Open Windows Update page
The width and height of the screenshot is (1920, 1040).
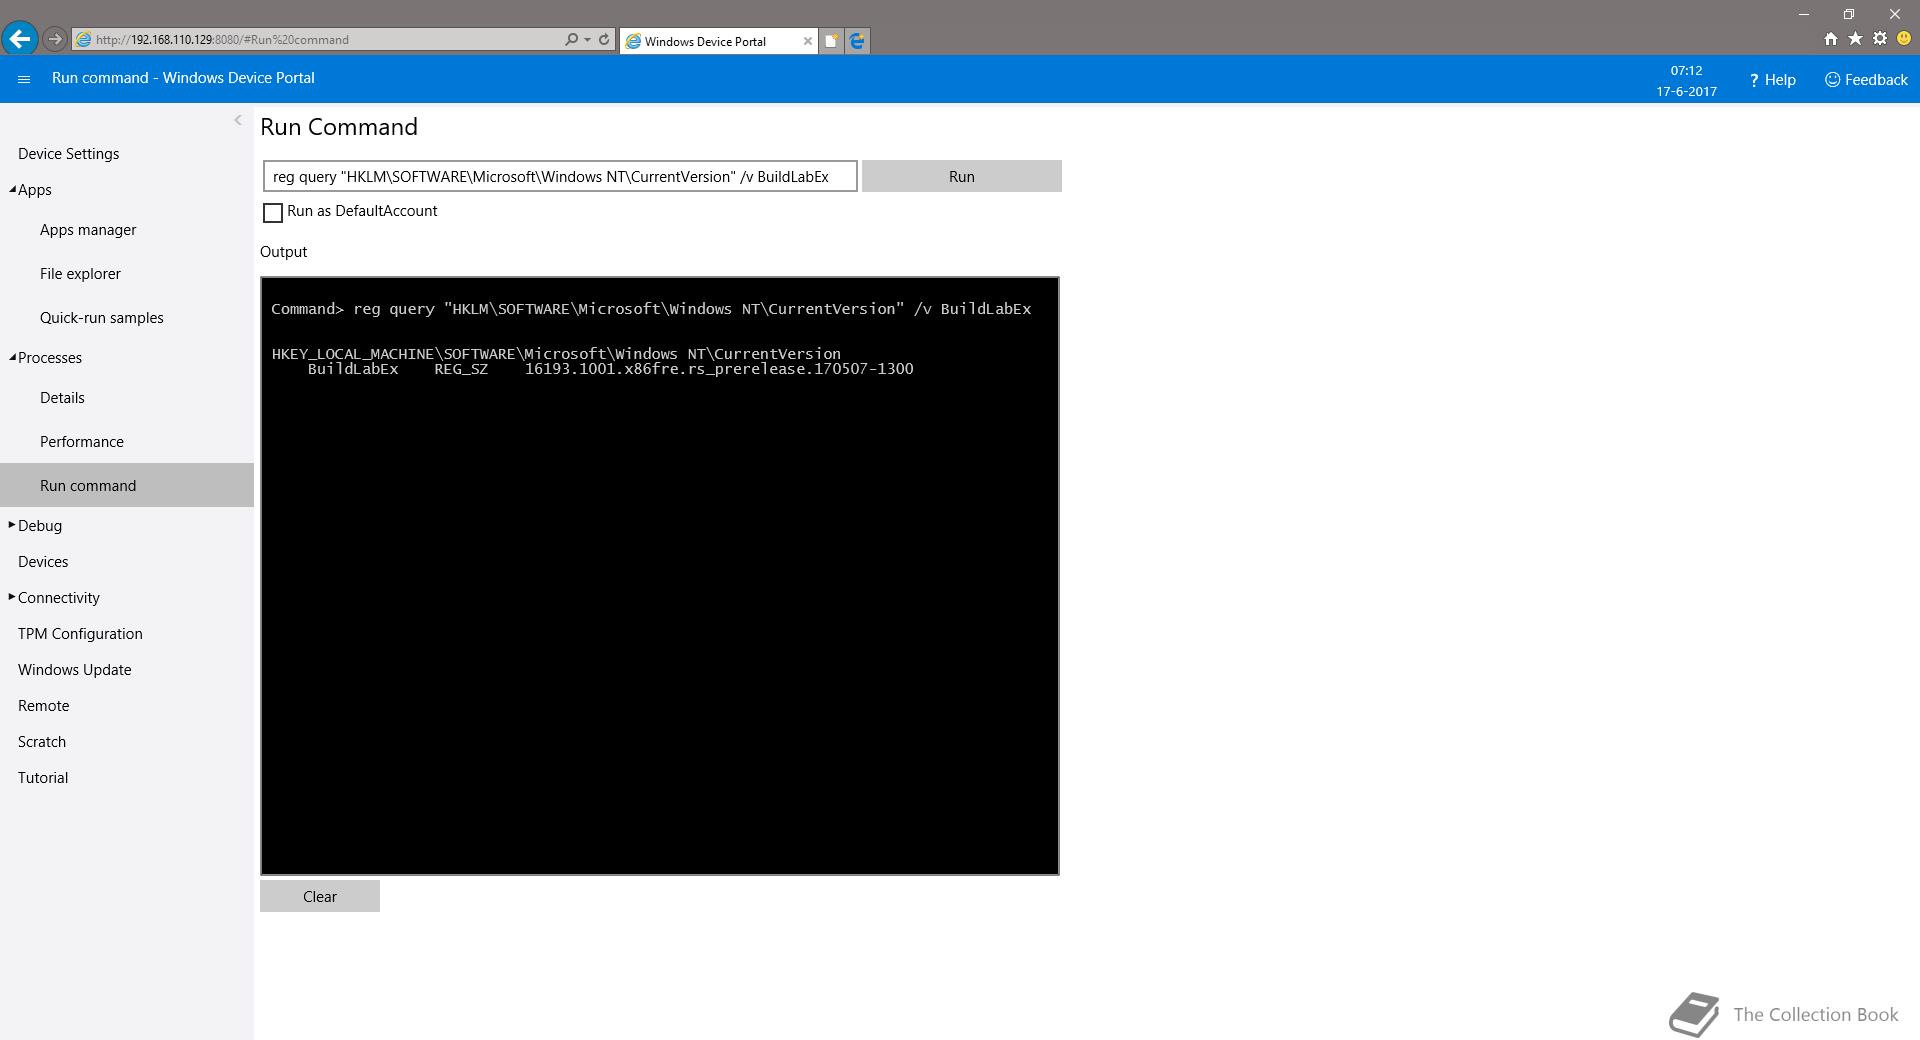(74, 670)
